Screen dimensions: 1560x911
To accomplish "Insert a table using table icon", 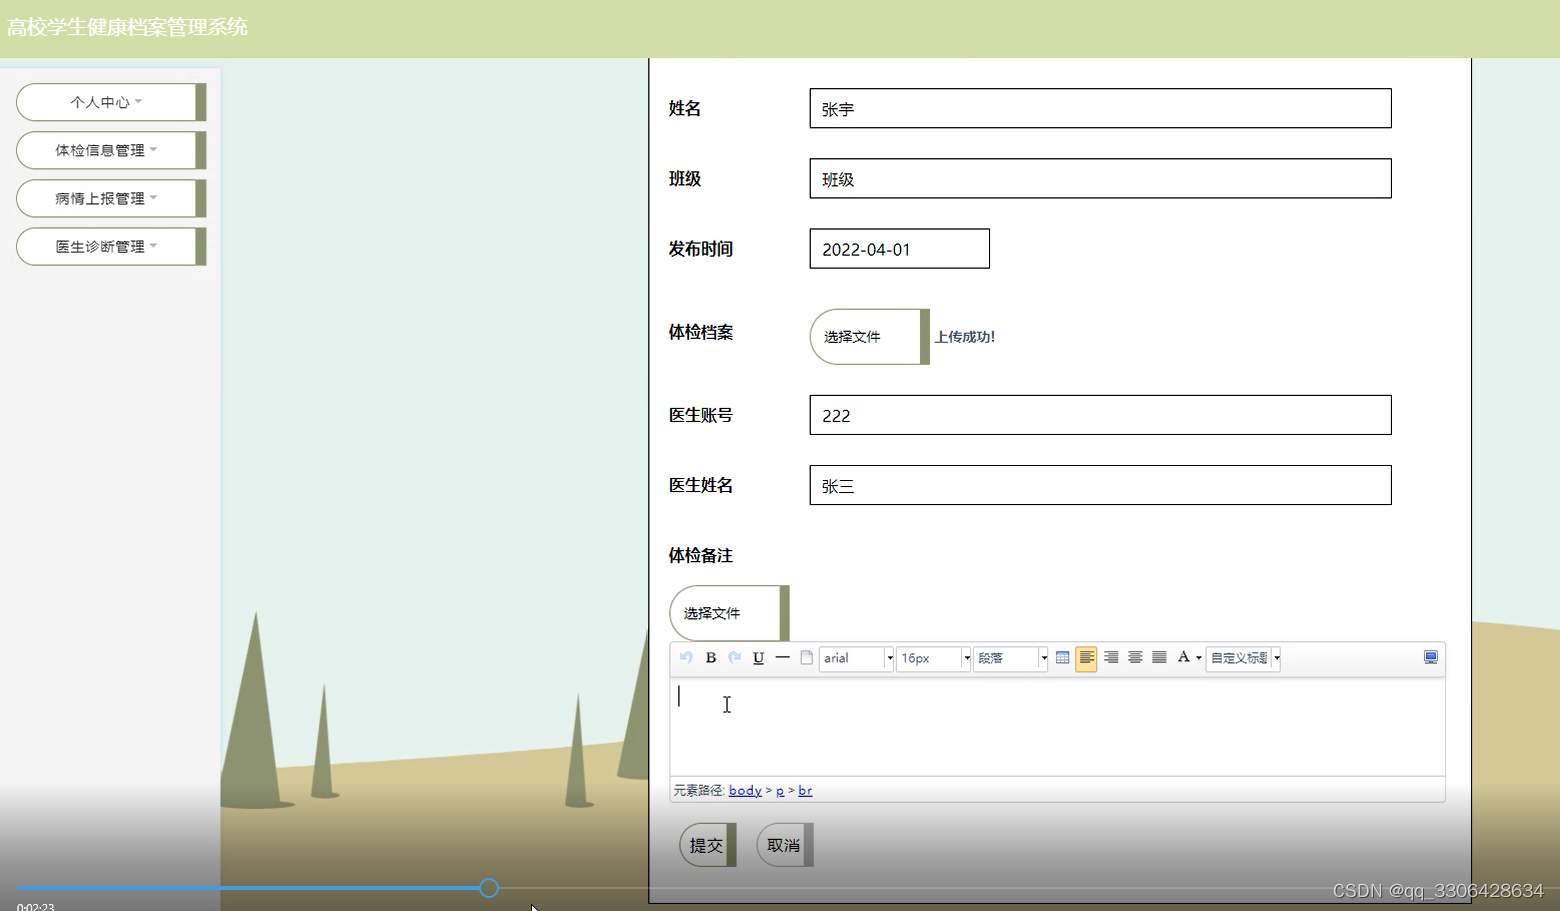I will pos(1062,658).
